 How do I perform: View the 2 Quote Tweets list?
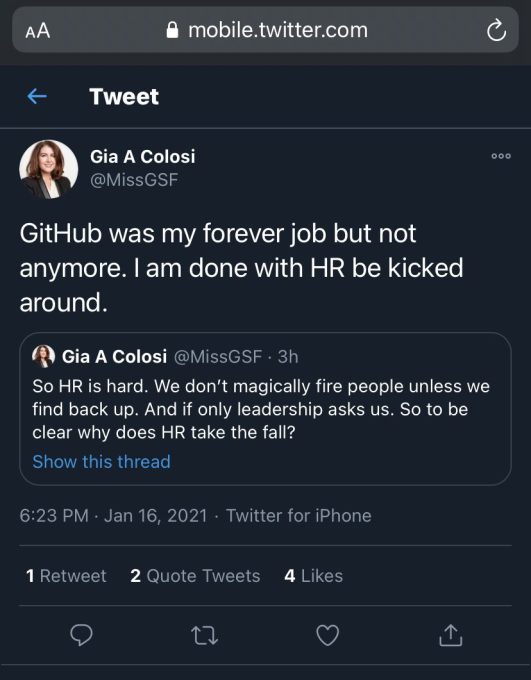(195, 576)
